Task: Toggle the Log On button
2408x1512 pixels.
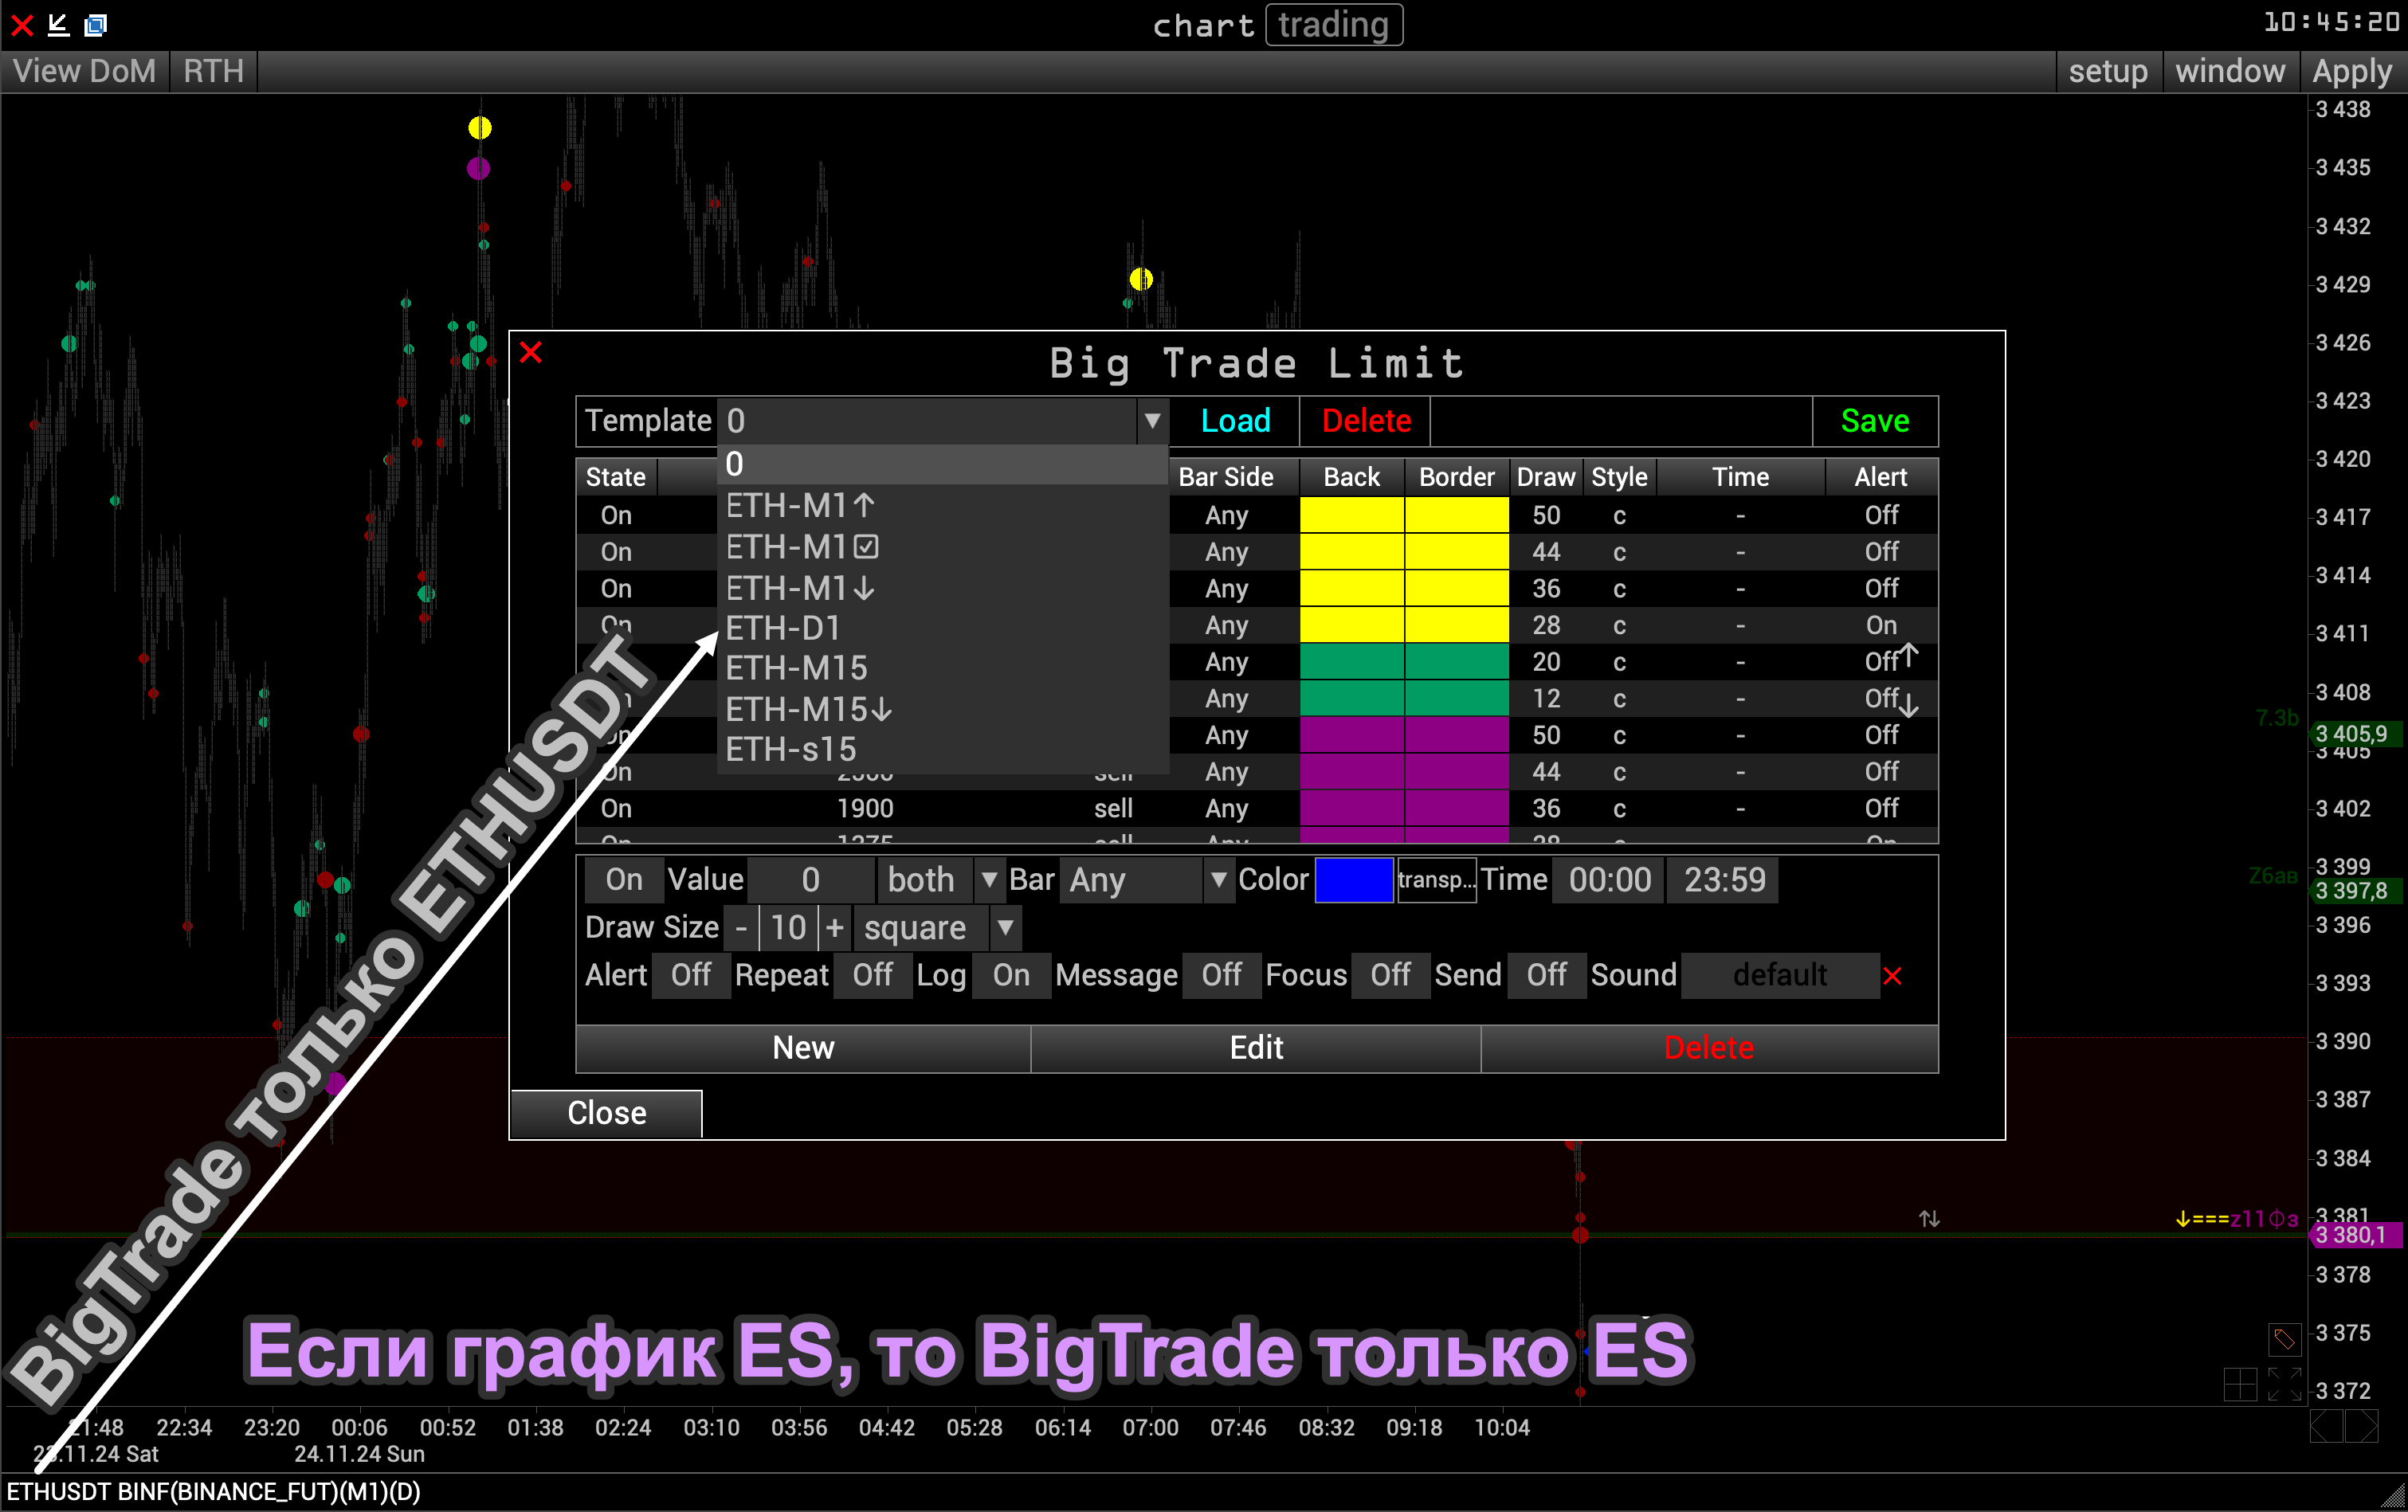Action: pos(1011,975)
